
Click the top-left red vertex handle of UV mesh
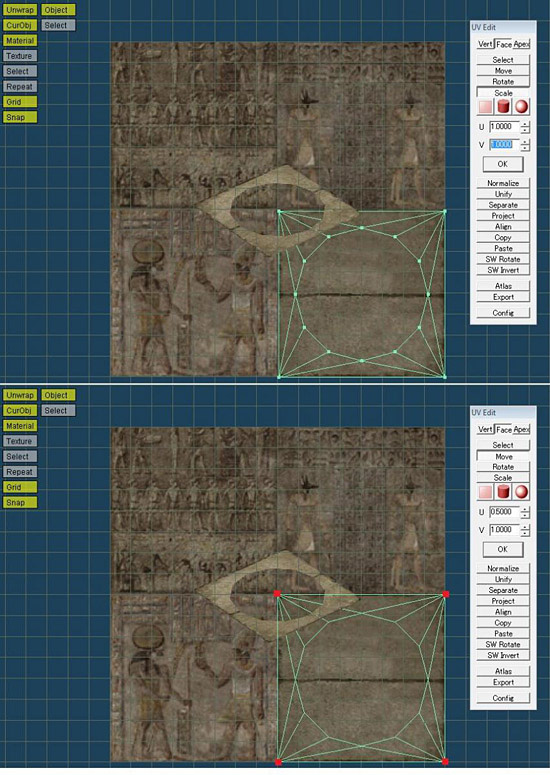(277, 594)
